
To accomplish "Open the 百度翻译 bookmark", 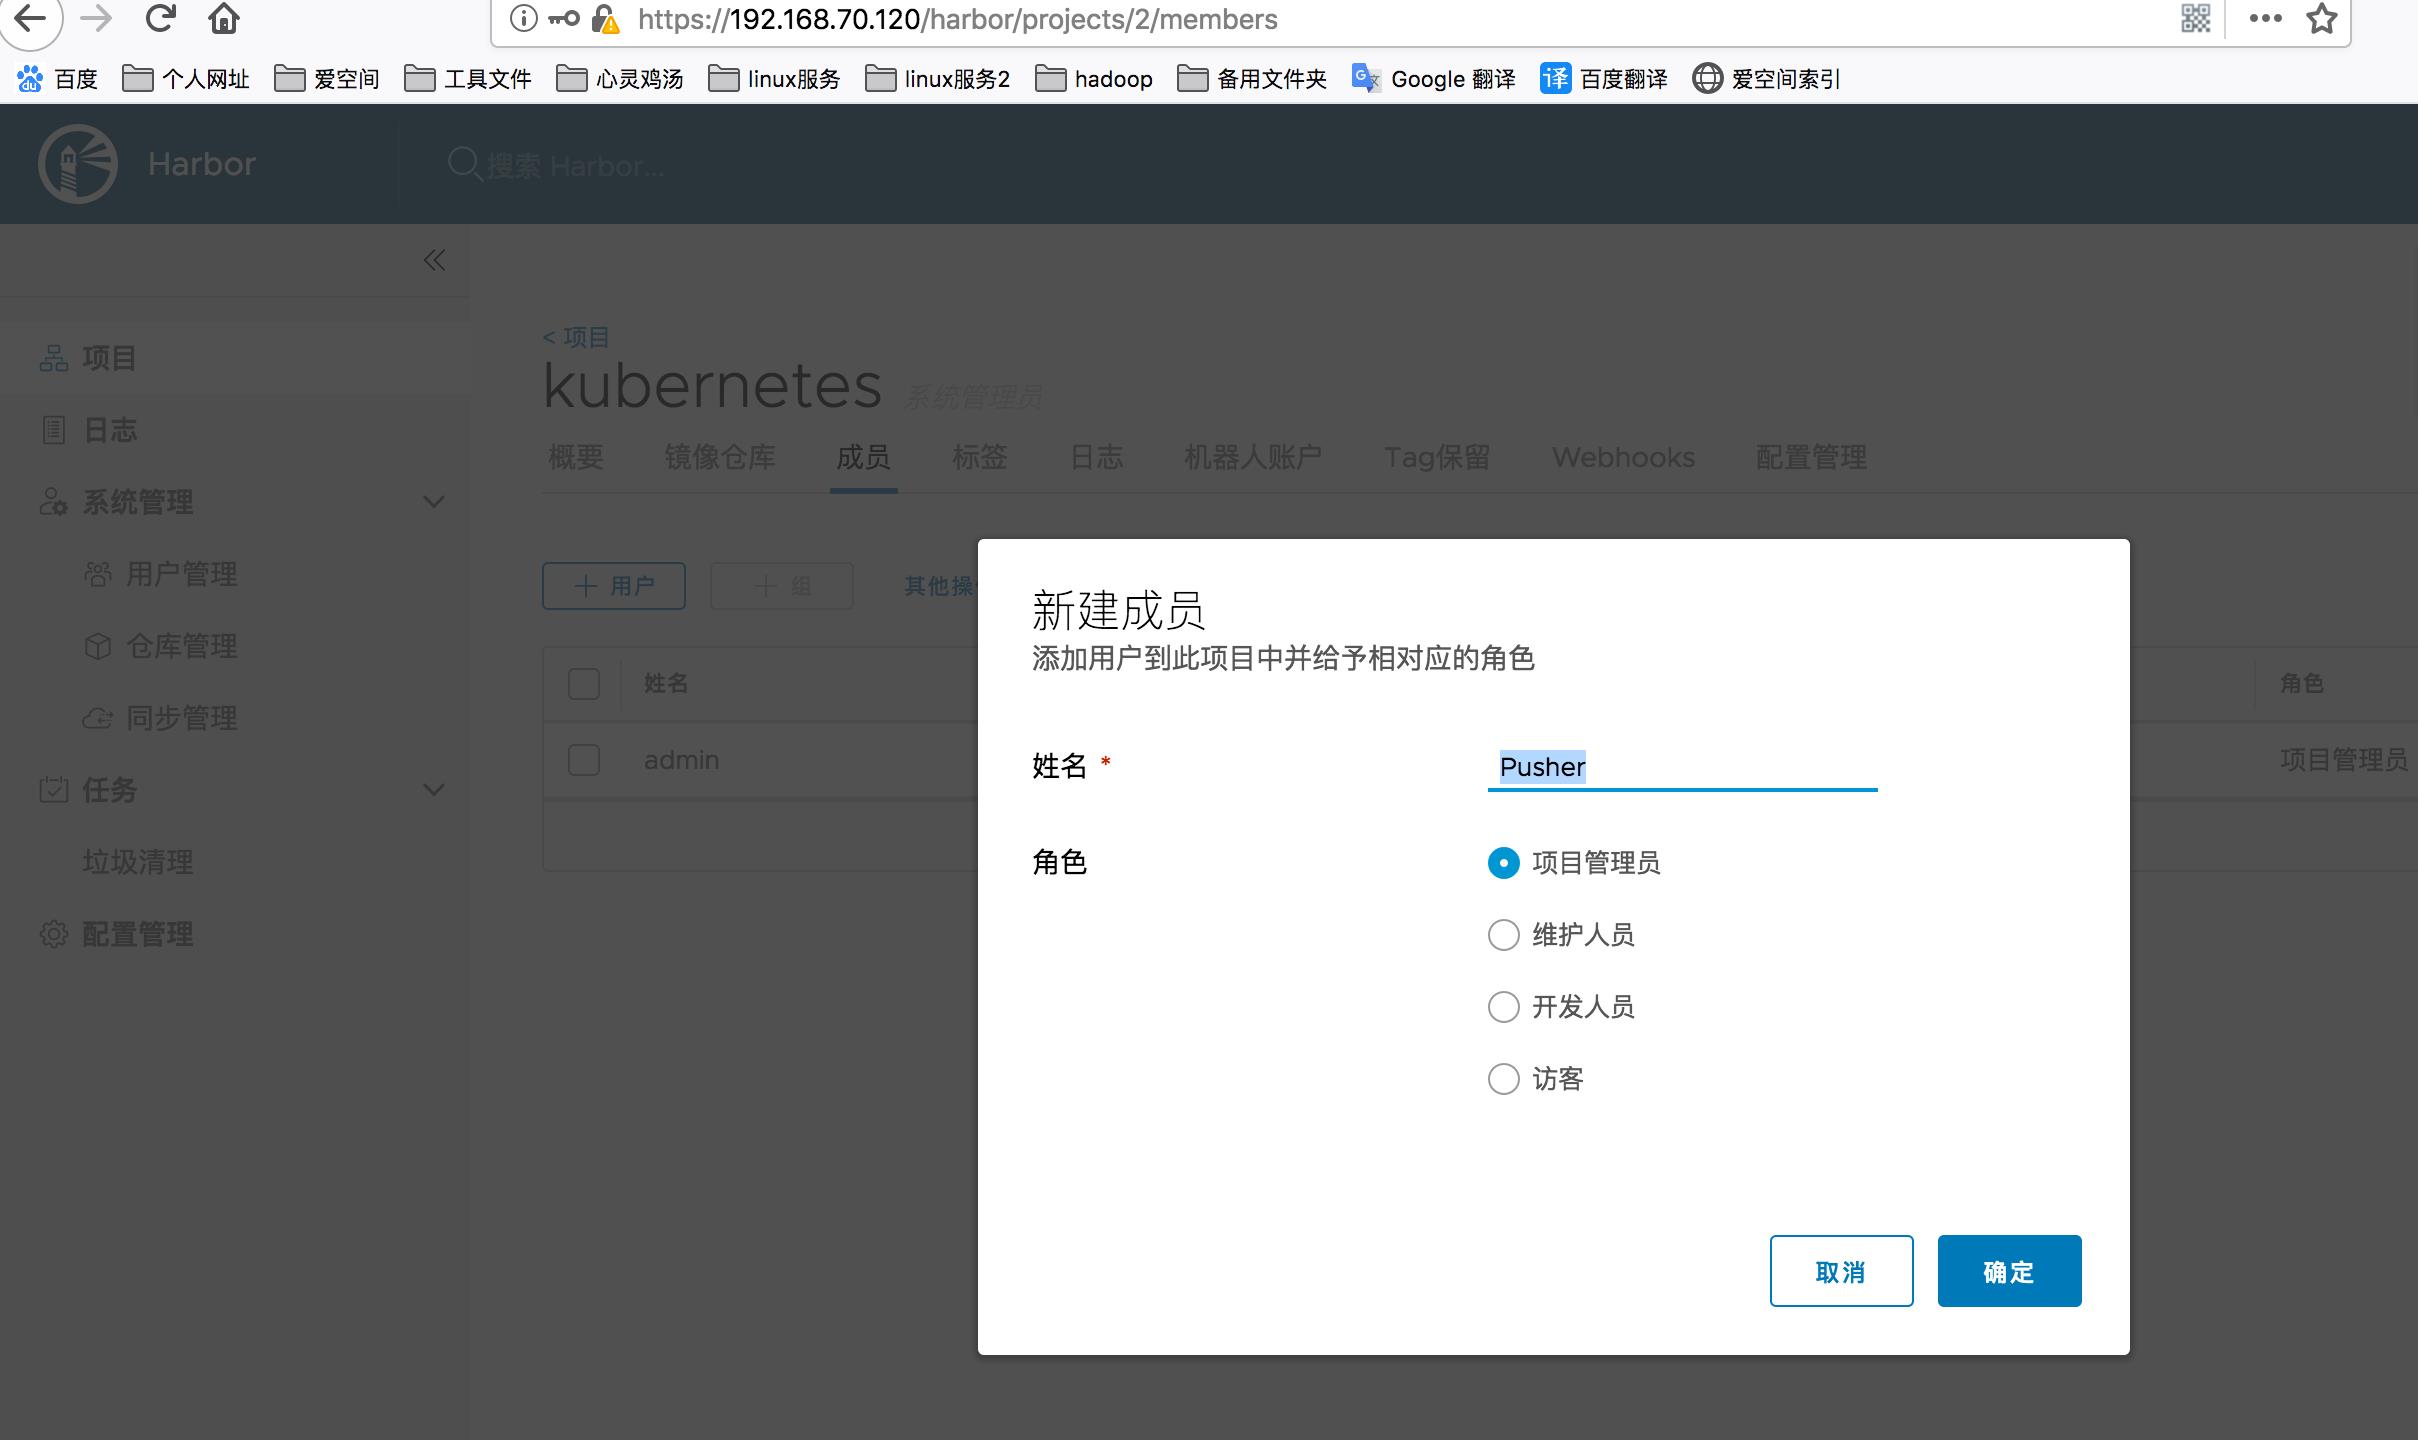I will (1604, 79).
